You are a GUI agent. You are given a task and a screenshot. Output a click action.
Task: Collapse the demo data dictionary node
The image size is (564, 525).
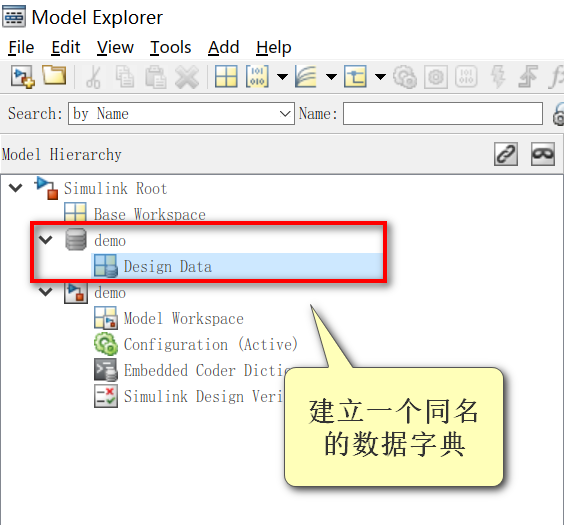click(46, 239)
